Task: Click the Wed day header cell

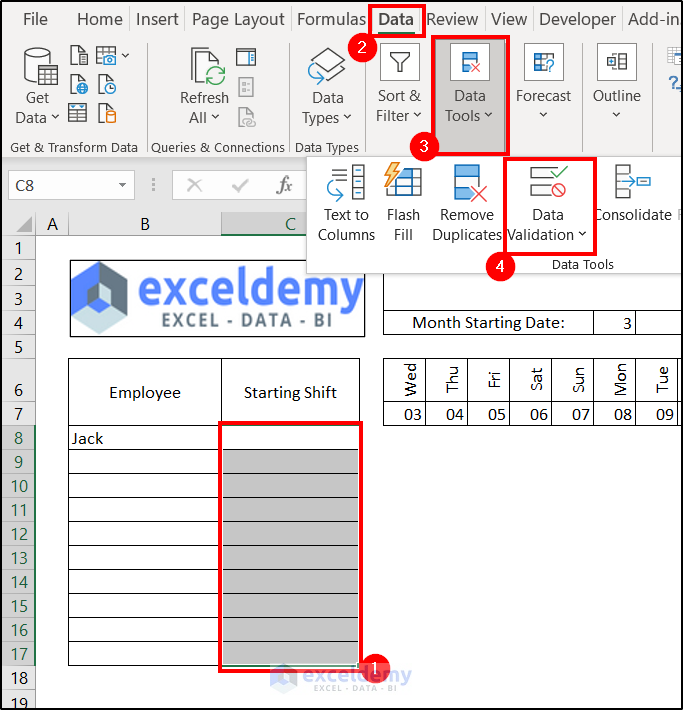Action: [x=405, y=380]
